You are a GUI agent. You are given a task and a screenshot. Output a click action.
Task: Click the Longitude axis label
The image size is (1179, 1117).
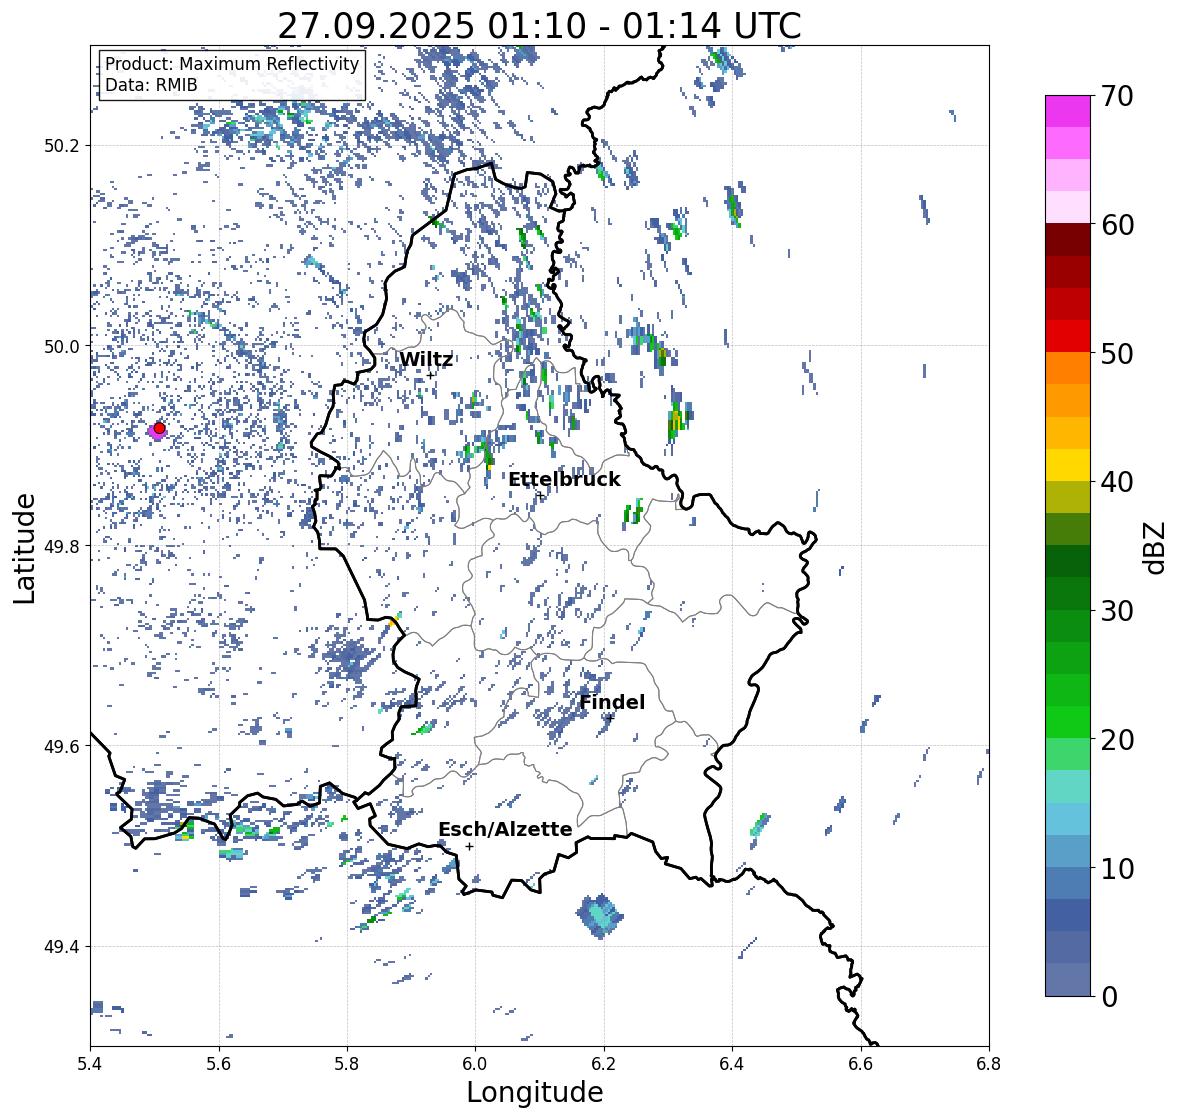pyautogui.click(x=535, y=1092)
